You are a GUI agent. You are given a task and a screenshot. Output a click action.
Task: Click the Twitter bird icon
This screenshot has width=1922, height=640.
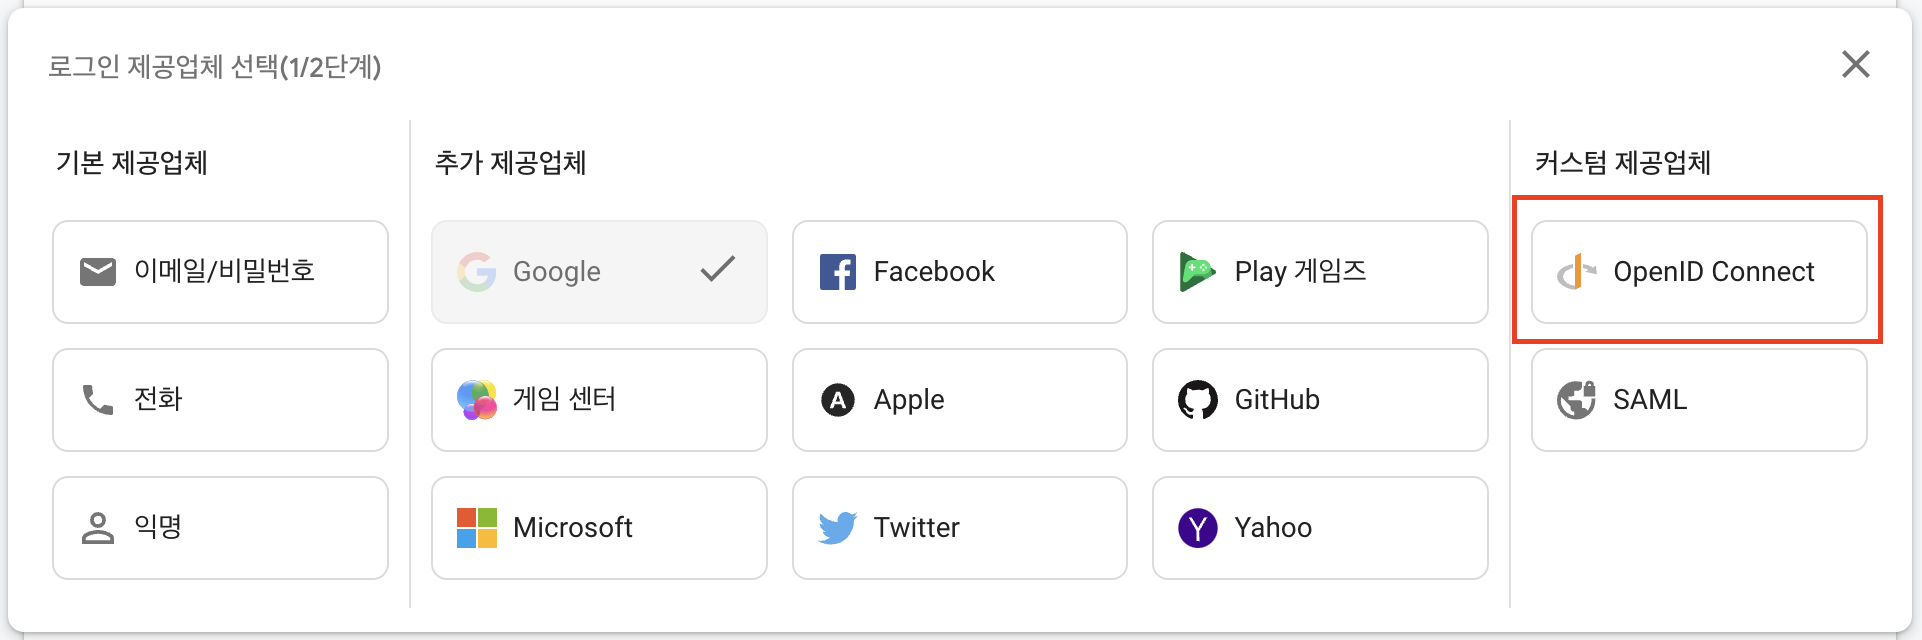click(x=838, y=528)
